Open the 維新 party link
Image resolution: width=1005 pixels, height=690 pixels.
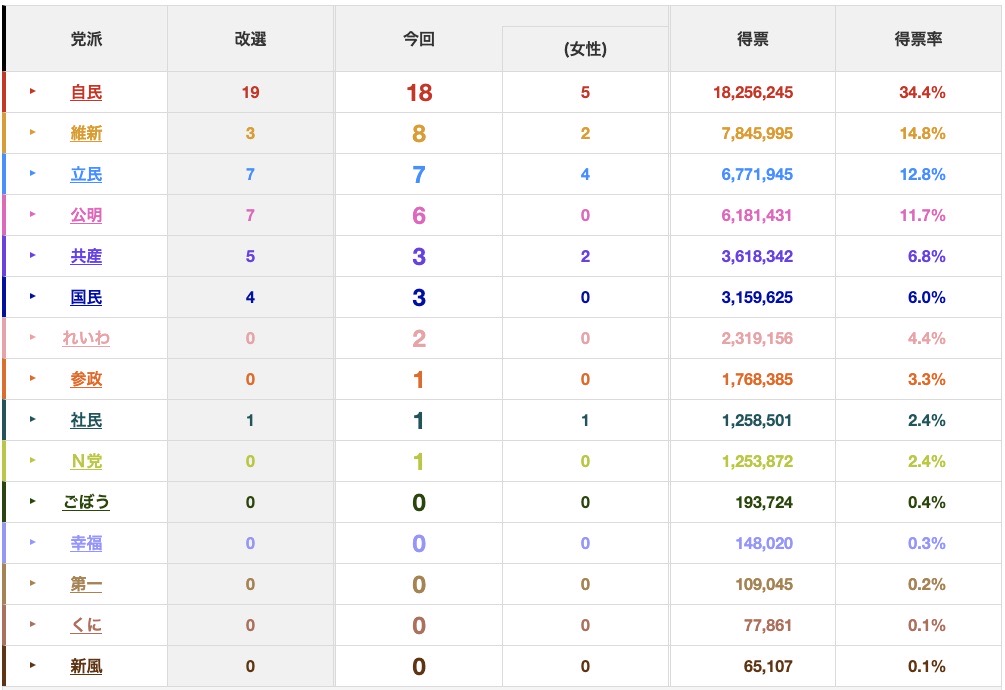coord(86,134)
